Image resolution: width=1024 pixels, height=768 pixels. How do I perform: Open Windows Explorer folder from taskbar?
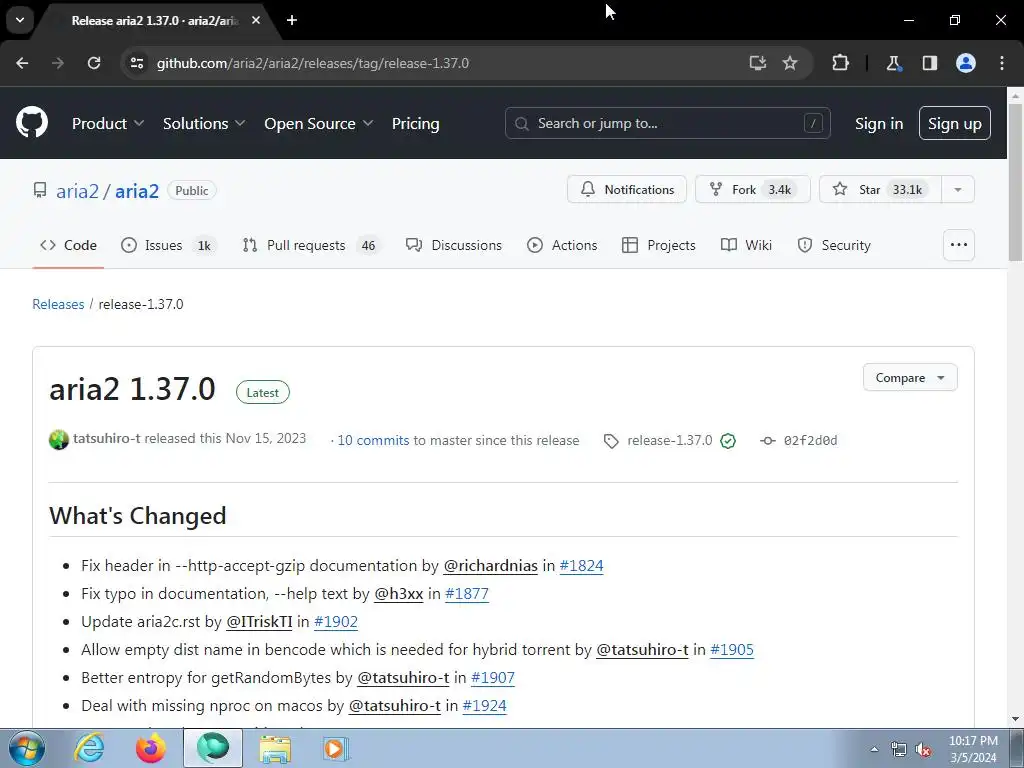[275, 748]
